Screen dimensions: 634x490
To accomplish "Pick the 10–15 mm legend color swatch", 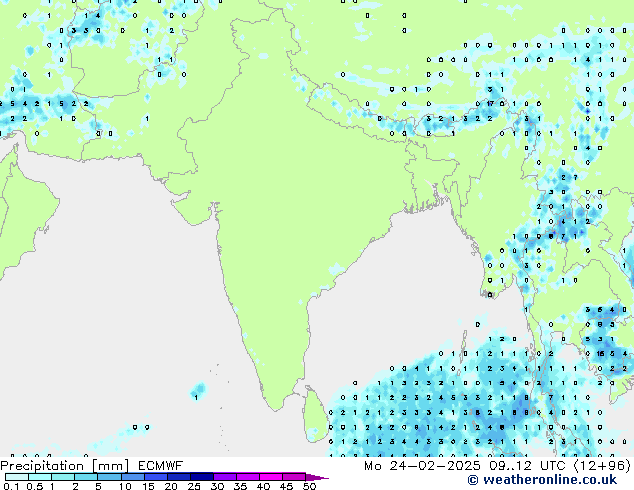I will pyautogui.click(x=132, y=477).
